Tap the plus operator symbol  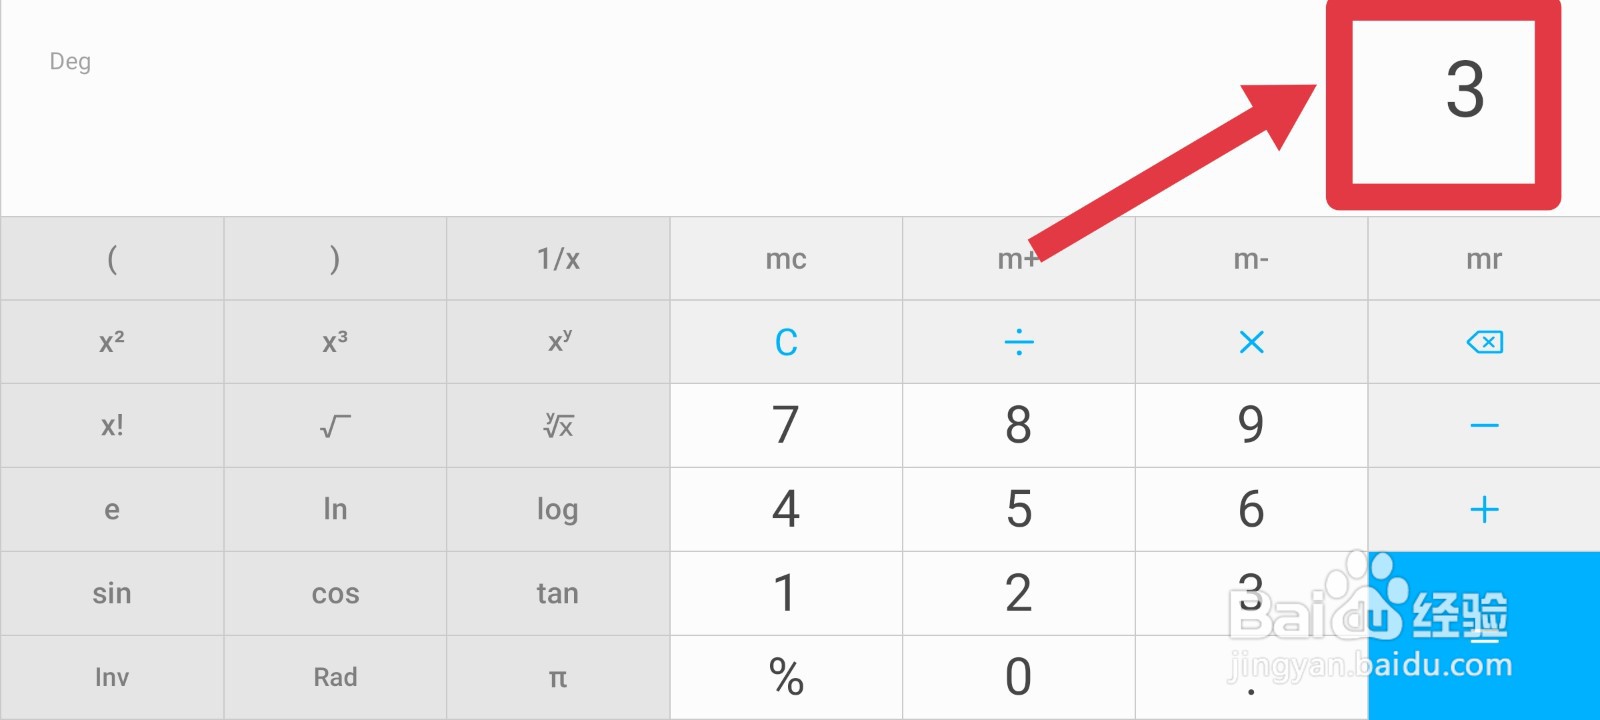coord(1484,510)
